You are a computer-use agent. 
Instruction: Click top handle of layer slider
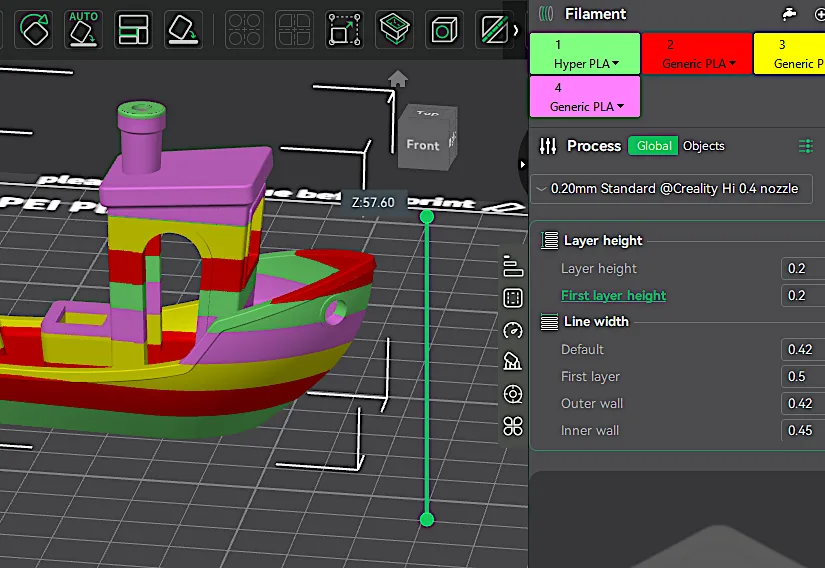[427, 217]
